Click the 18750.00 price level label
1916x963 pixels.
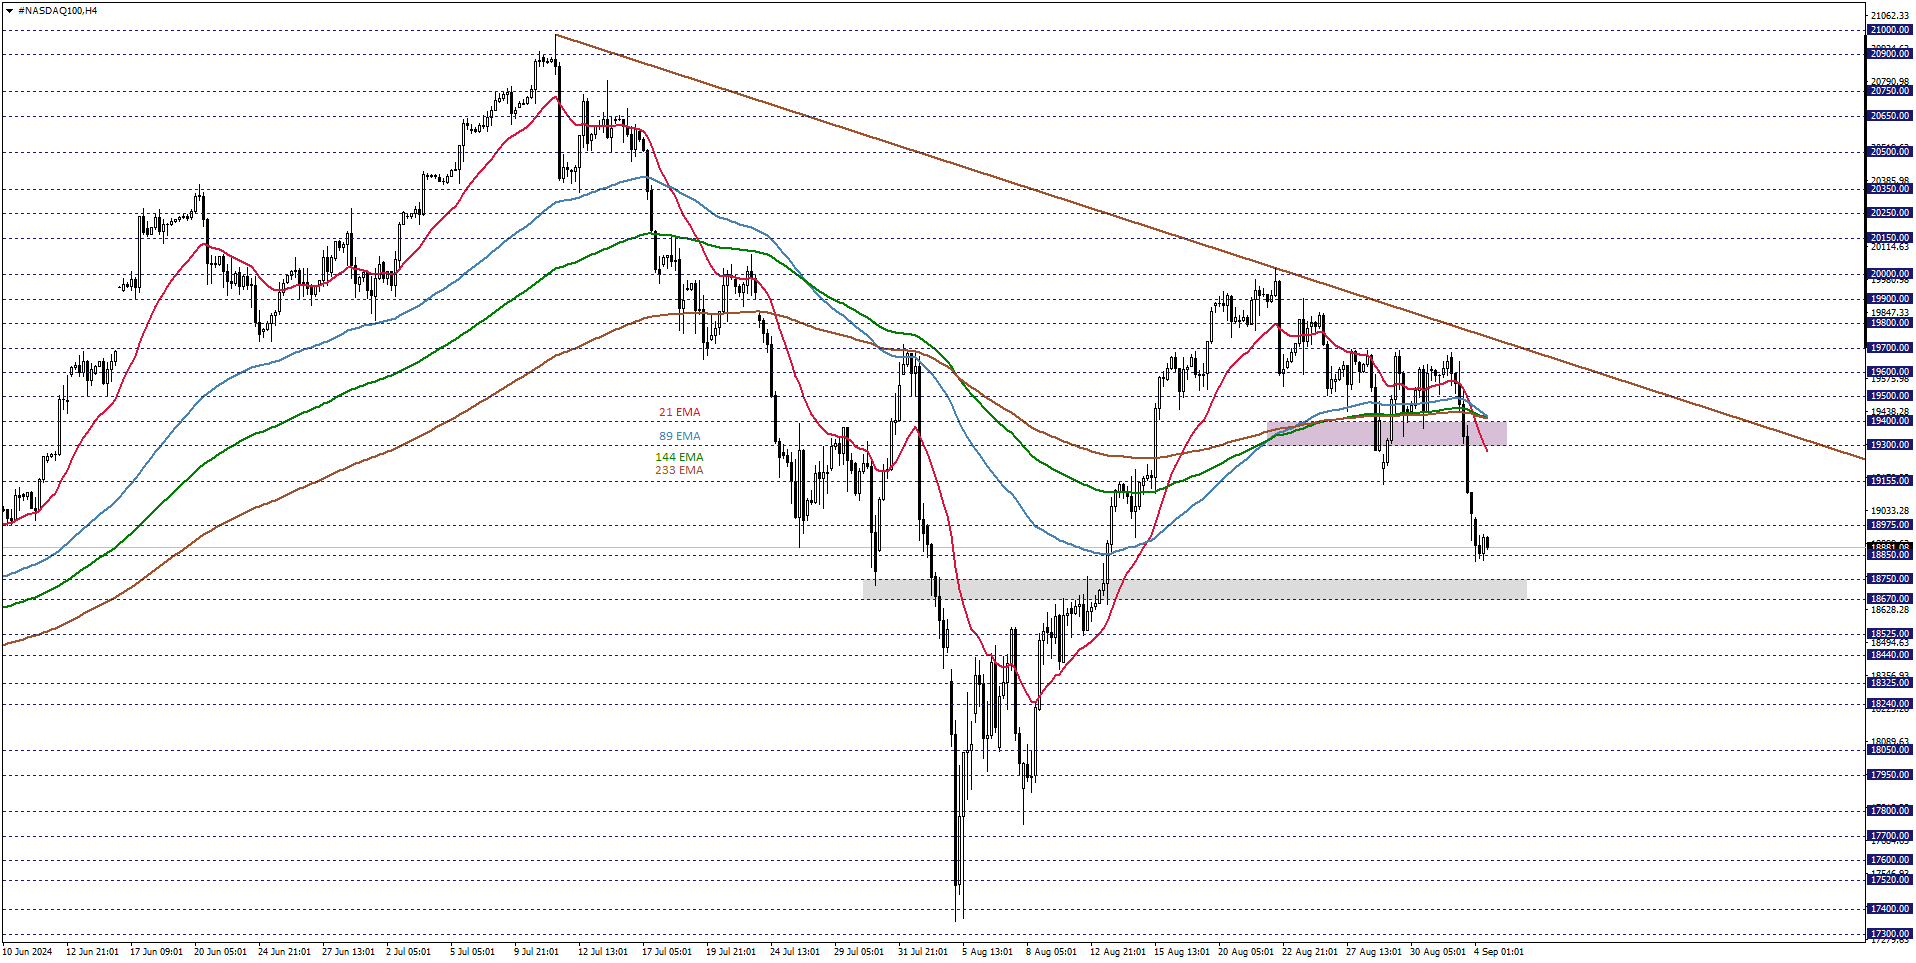tap(1890, 579)
